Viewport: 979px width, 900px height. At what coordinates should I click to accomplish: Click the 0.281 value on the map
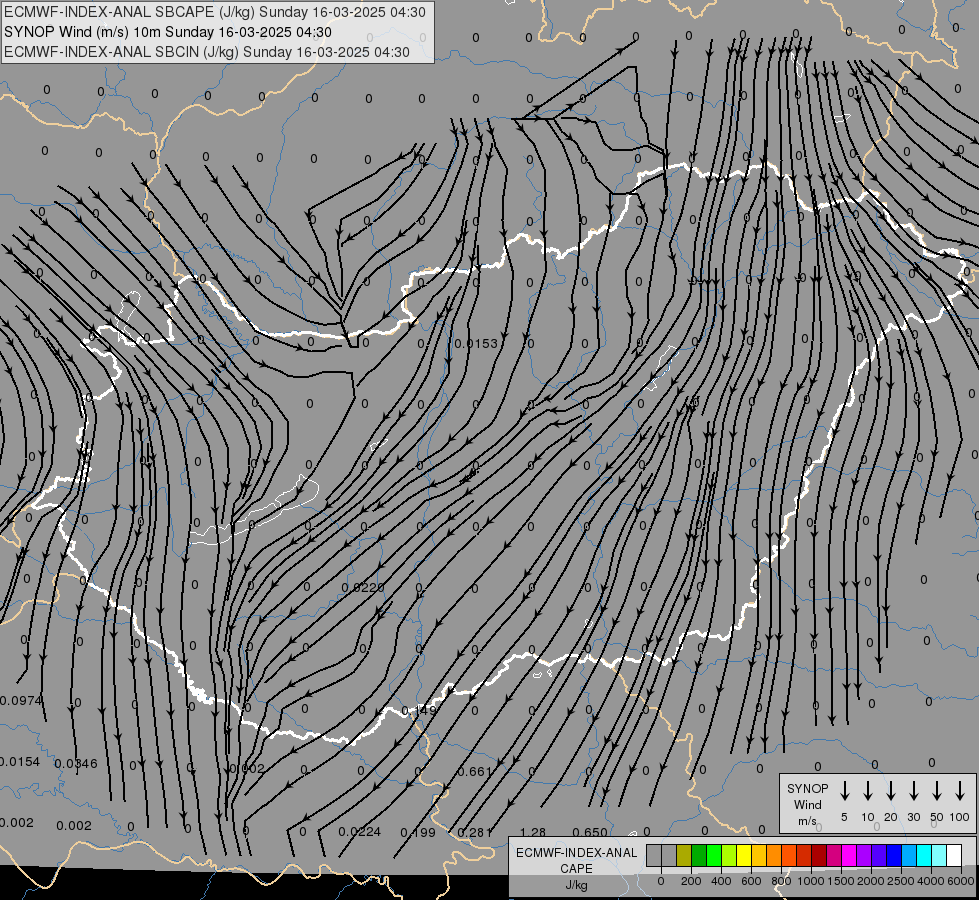(475, 832)
